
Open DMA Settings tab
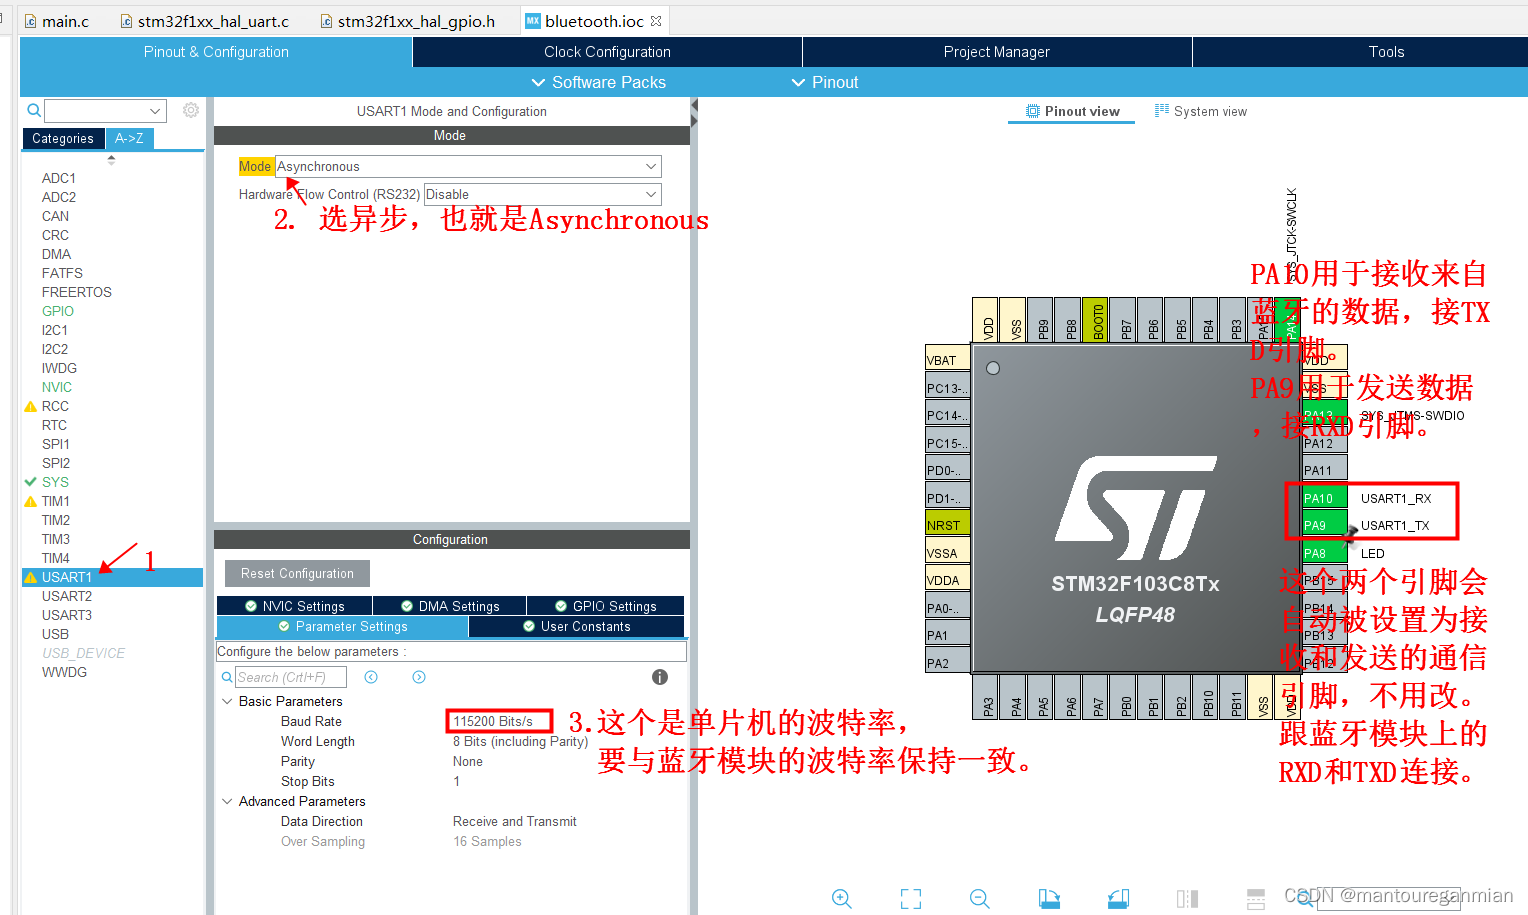tap(450, 606)
